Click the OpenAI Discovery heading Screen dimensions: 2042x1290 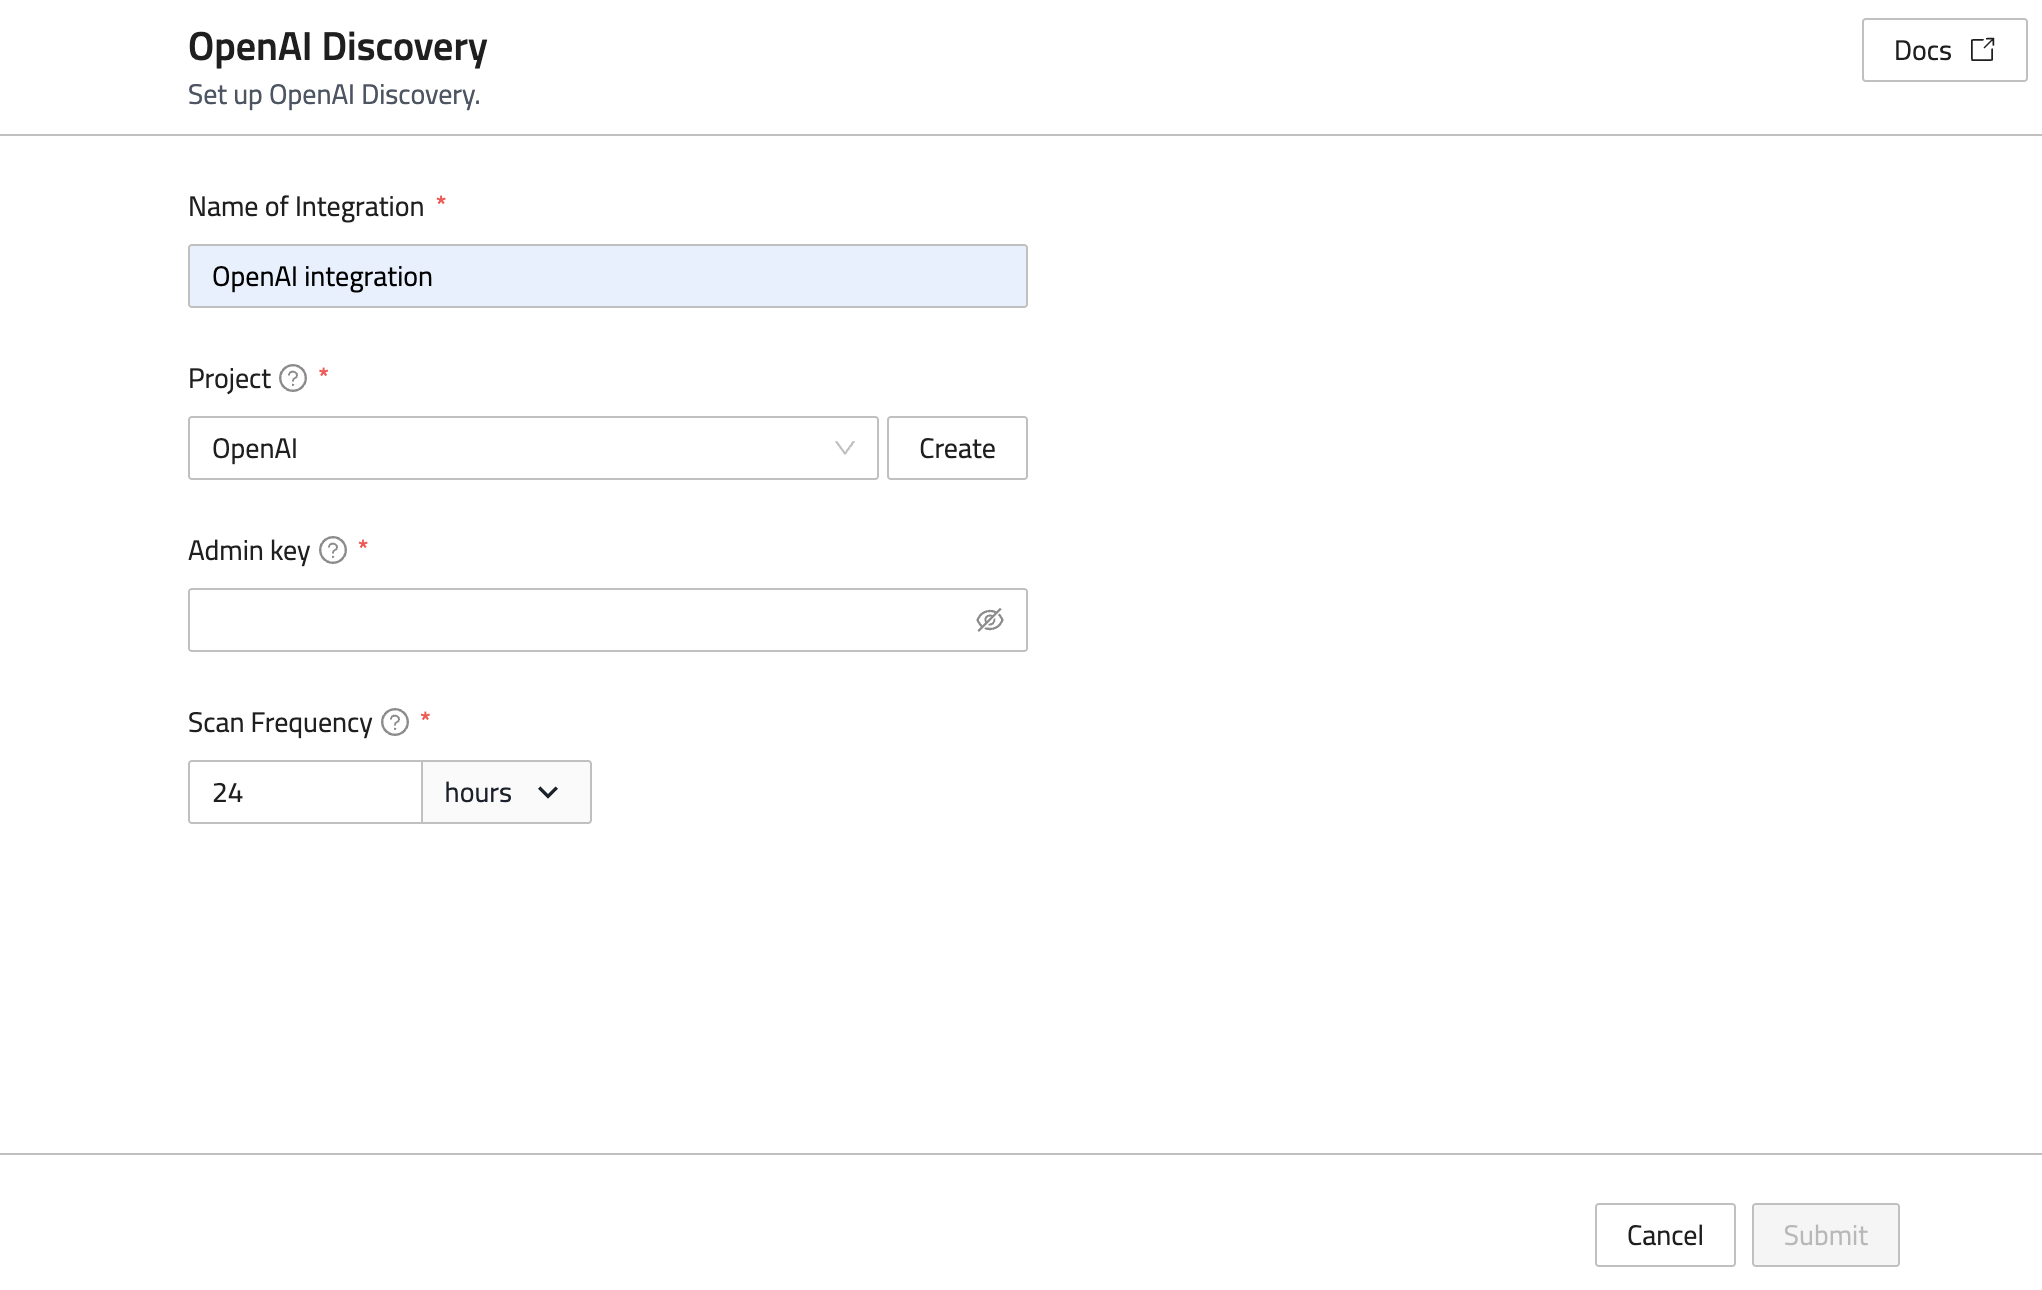(337, 47)
